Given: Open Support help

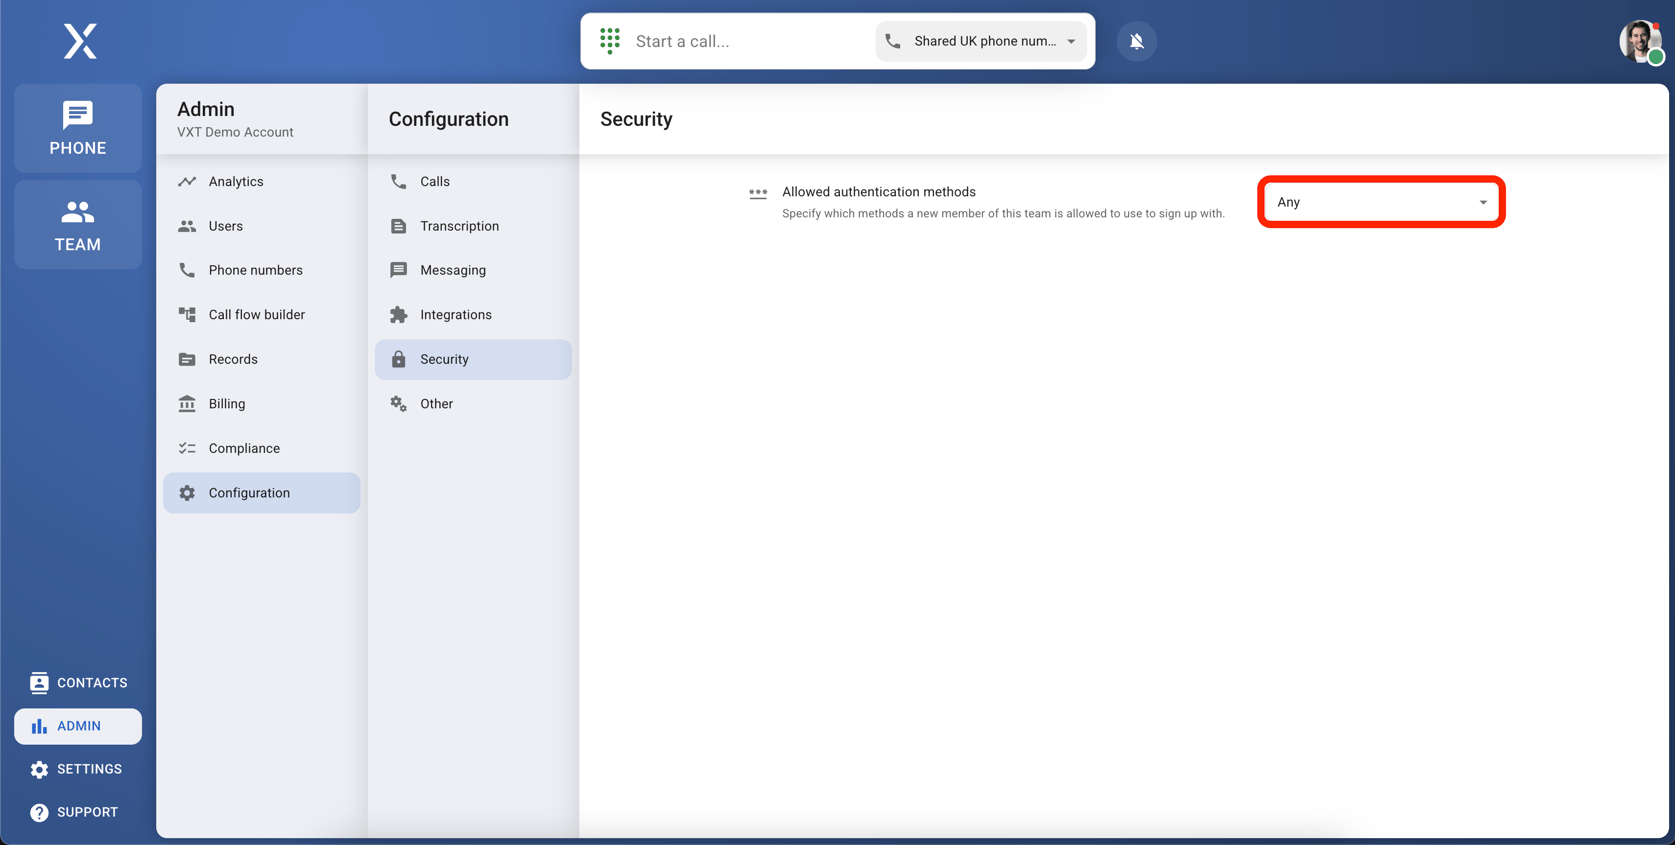Looking at the screenshot, I should tap(78, 812).
